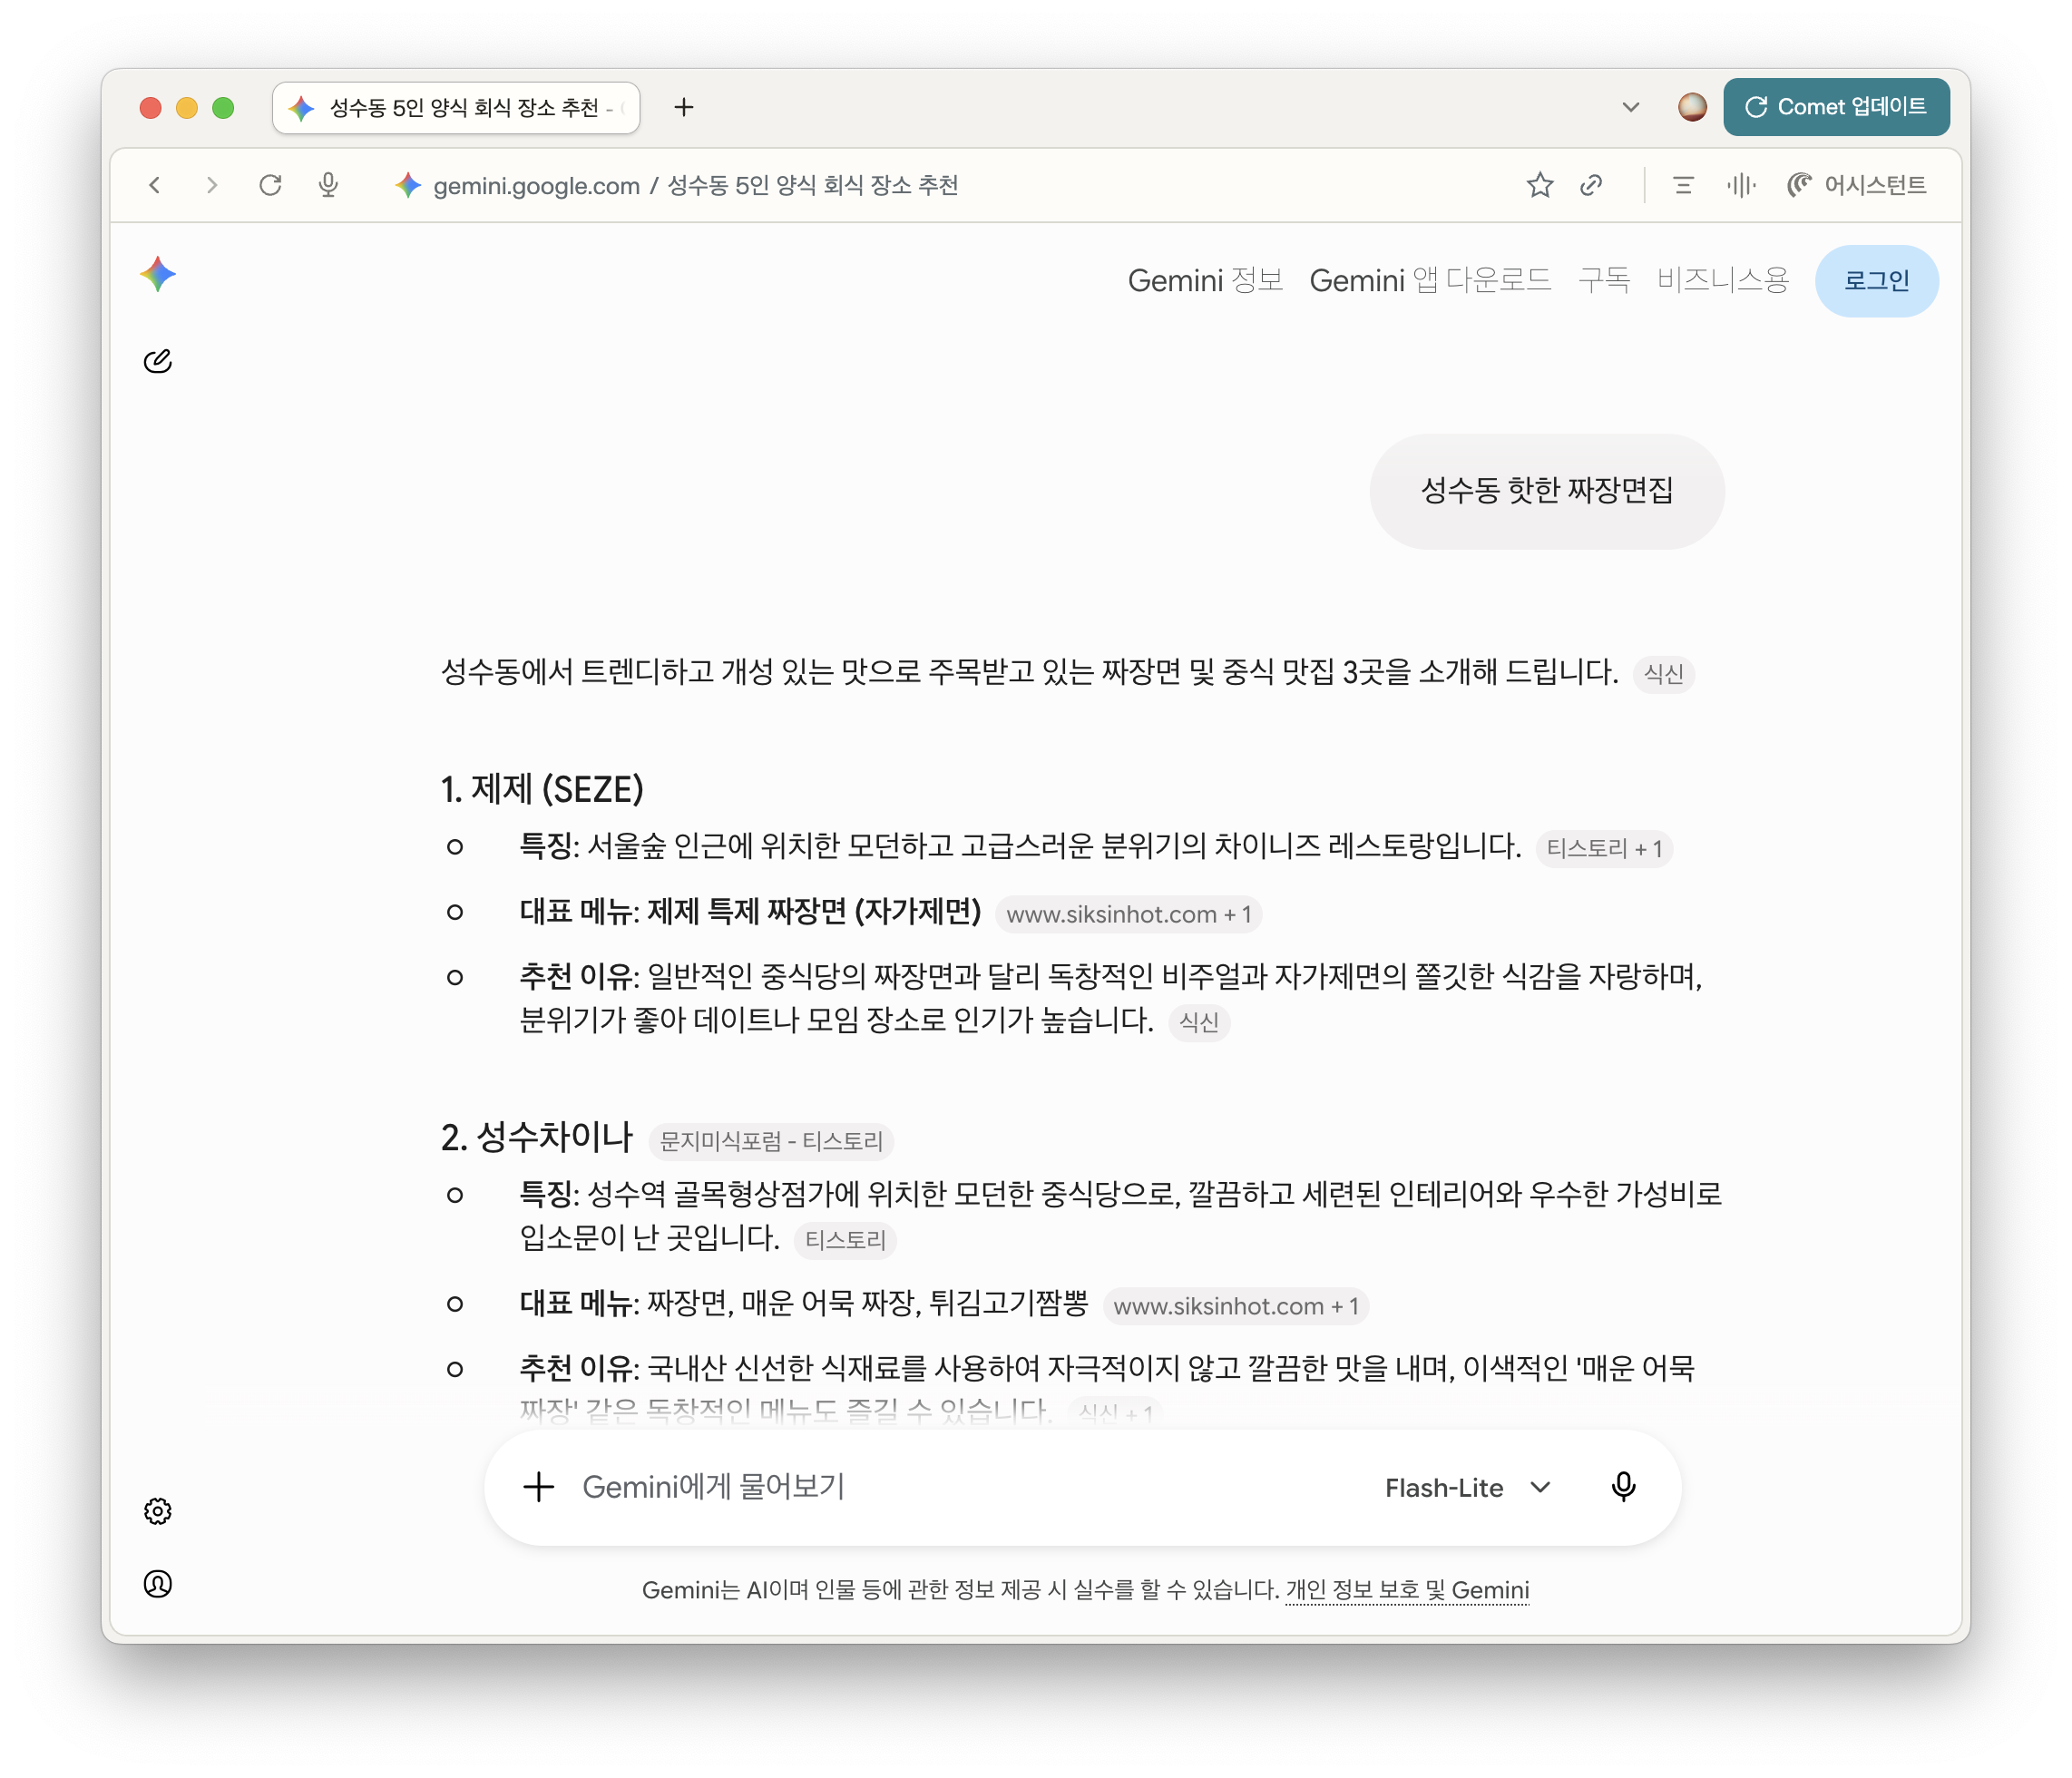
Task: Click the address bar microphone icon
Action: point(328,185)
